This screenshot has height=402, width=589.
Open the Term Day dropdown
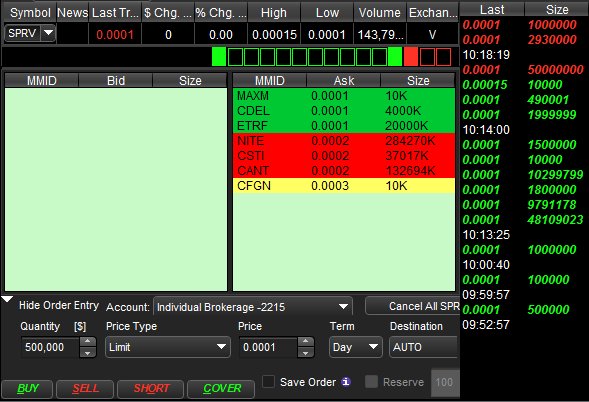tap(355, 347)
